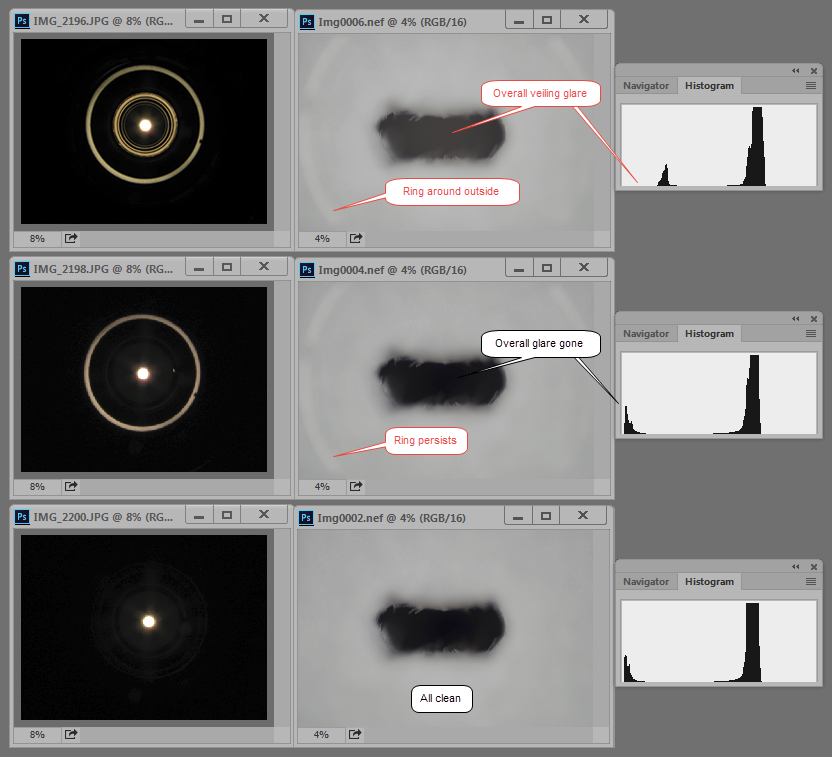832x757 pixels.
Task: Click Photoshop icon in IMG_2196.JPG title bar
Action: pyautogui.click(x=22, y=21)
